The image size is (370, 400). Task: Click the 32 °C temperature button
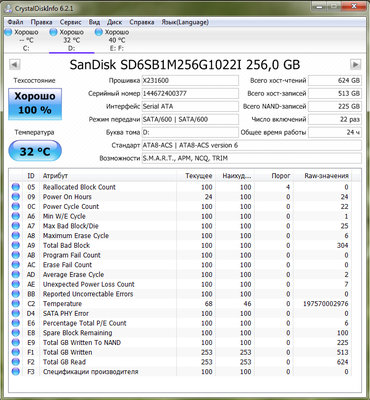pos(35,152)
